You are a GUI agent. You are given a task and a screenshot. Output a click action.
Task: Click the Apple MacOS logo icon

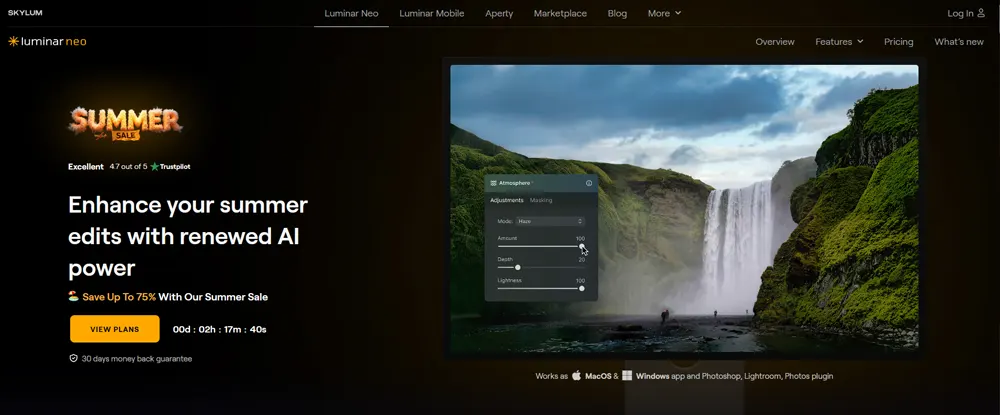click(x=576, y=376)
